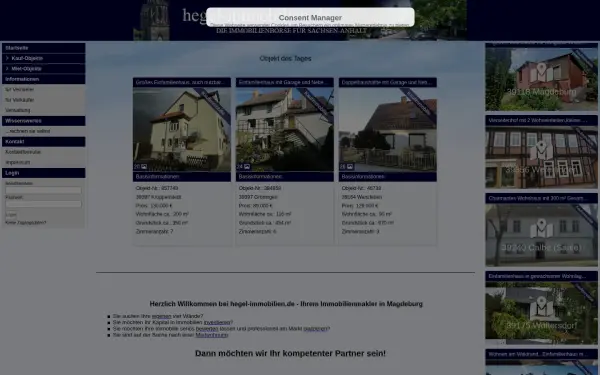The width and height of the screenshot is (600, 375).
Task: Click the 'bewerten' underlined link
Action: click(x=207, y=329)
